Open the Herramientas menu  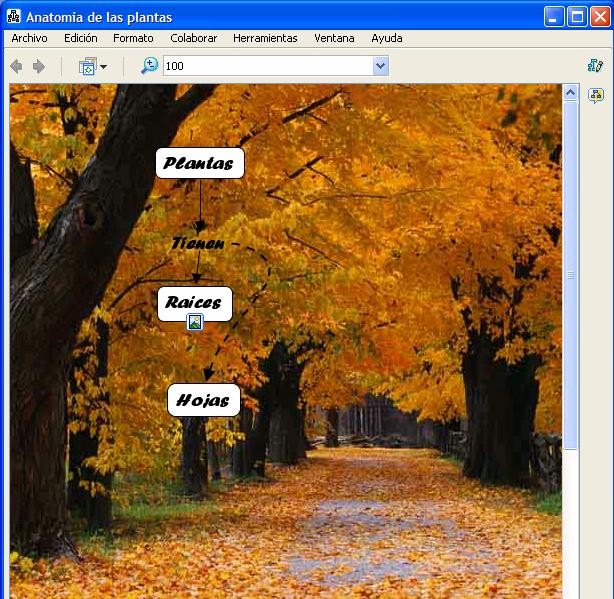tap(265, 38)
